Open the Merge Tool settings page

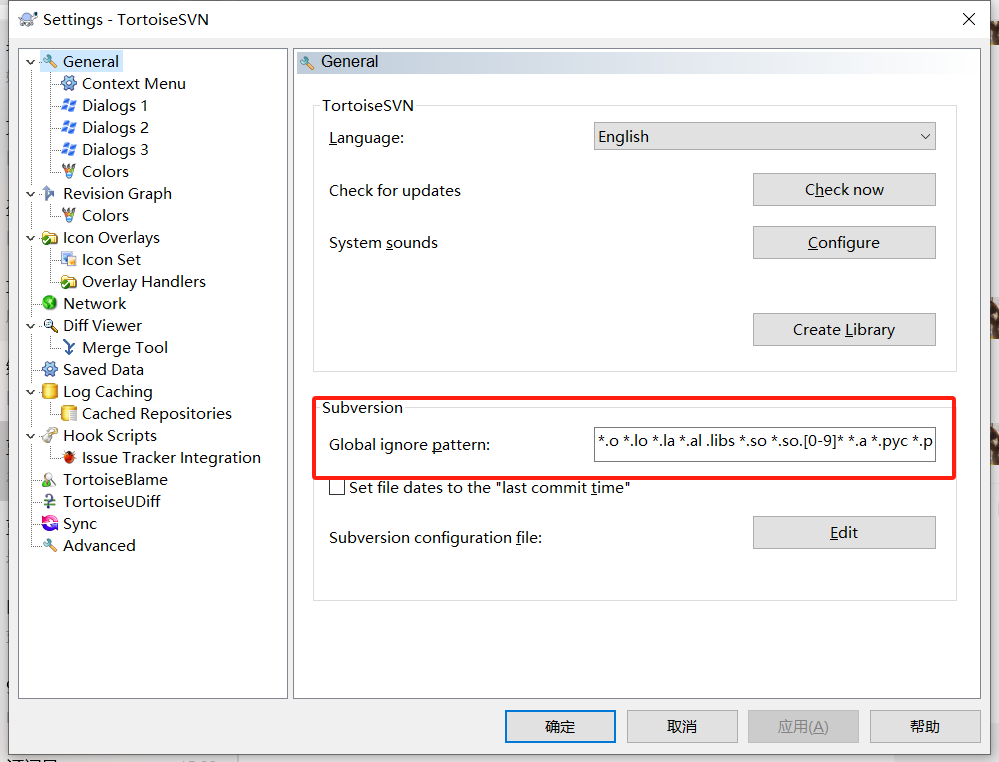click(125, 347)
